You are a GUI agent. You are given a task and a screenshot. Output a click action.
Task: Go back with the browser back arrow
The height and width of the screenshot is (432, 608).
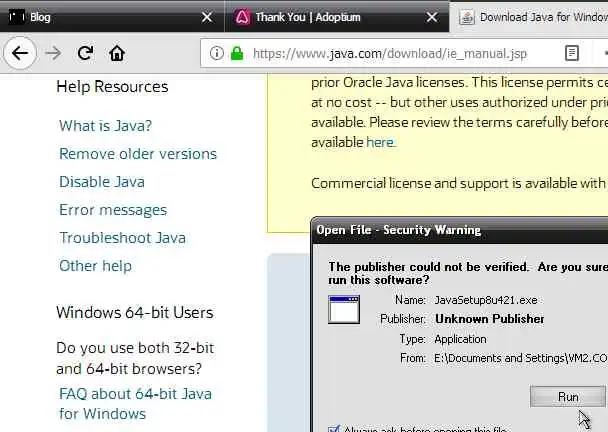[x=20, y=53]
